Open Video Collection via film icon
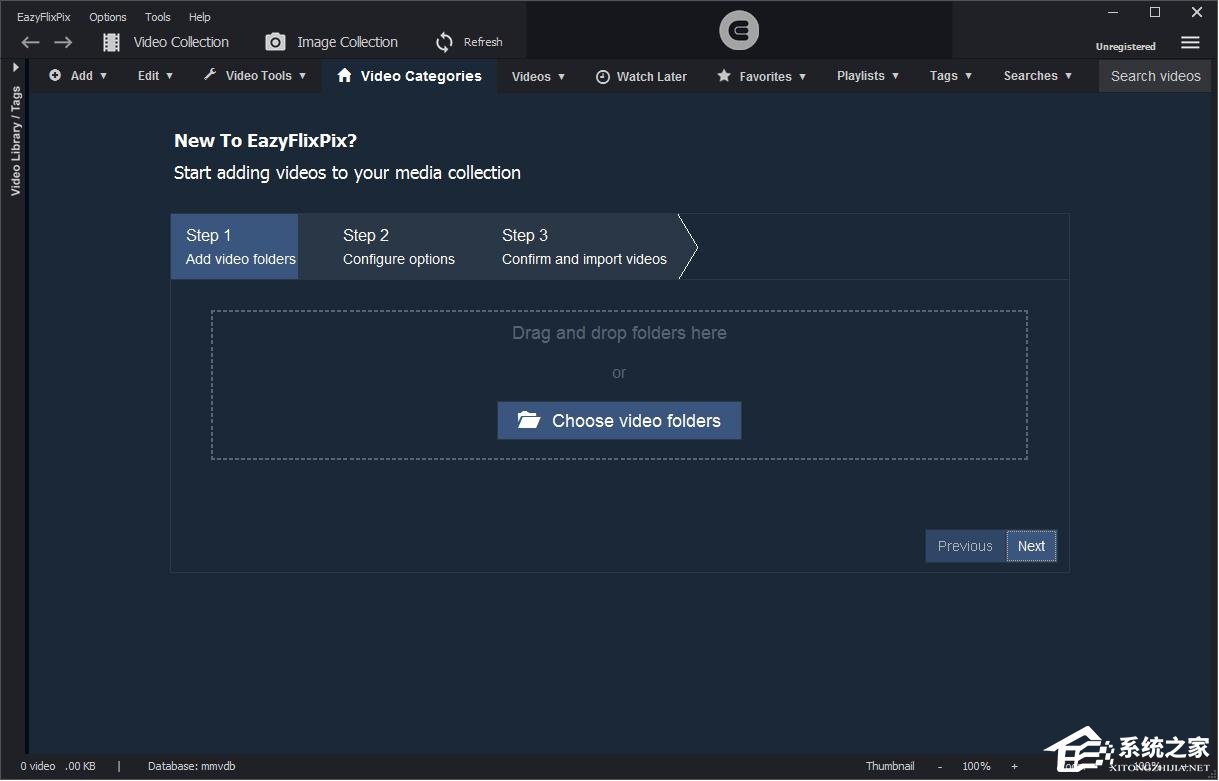 coord(112,42)
